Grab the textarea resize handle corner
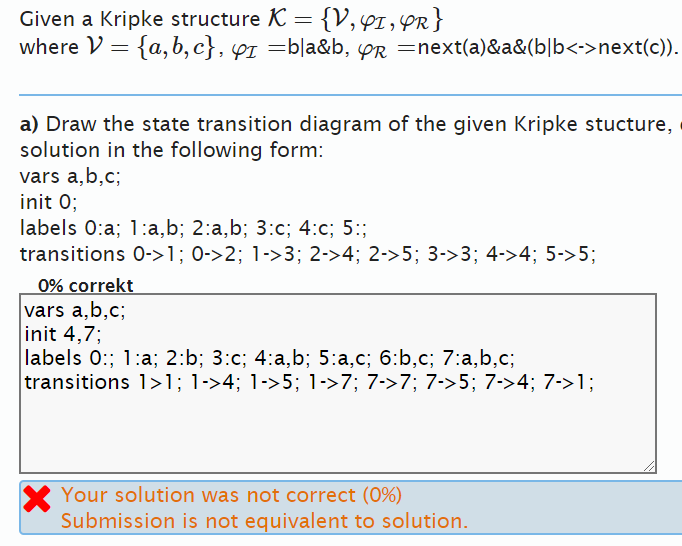Viewport: 682px width, 546px height. point(649,466)
